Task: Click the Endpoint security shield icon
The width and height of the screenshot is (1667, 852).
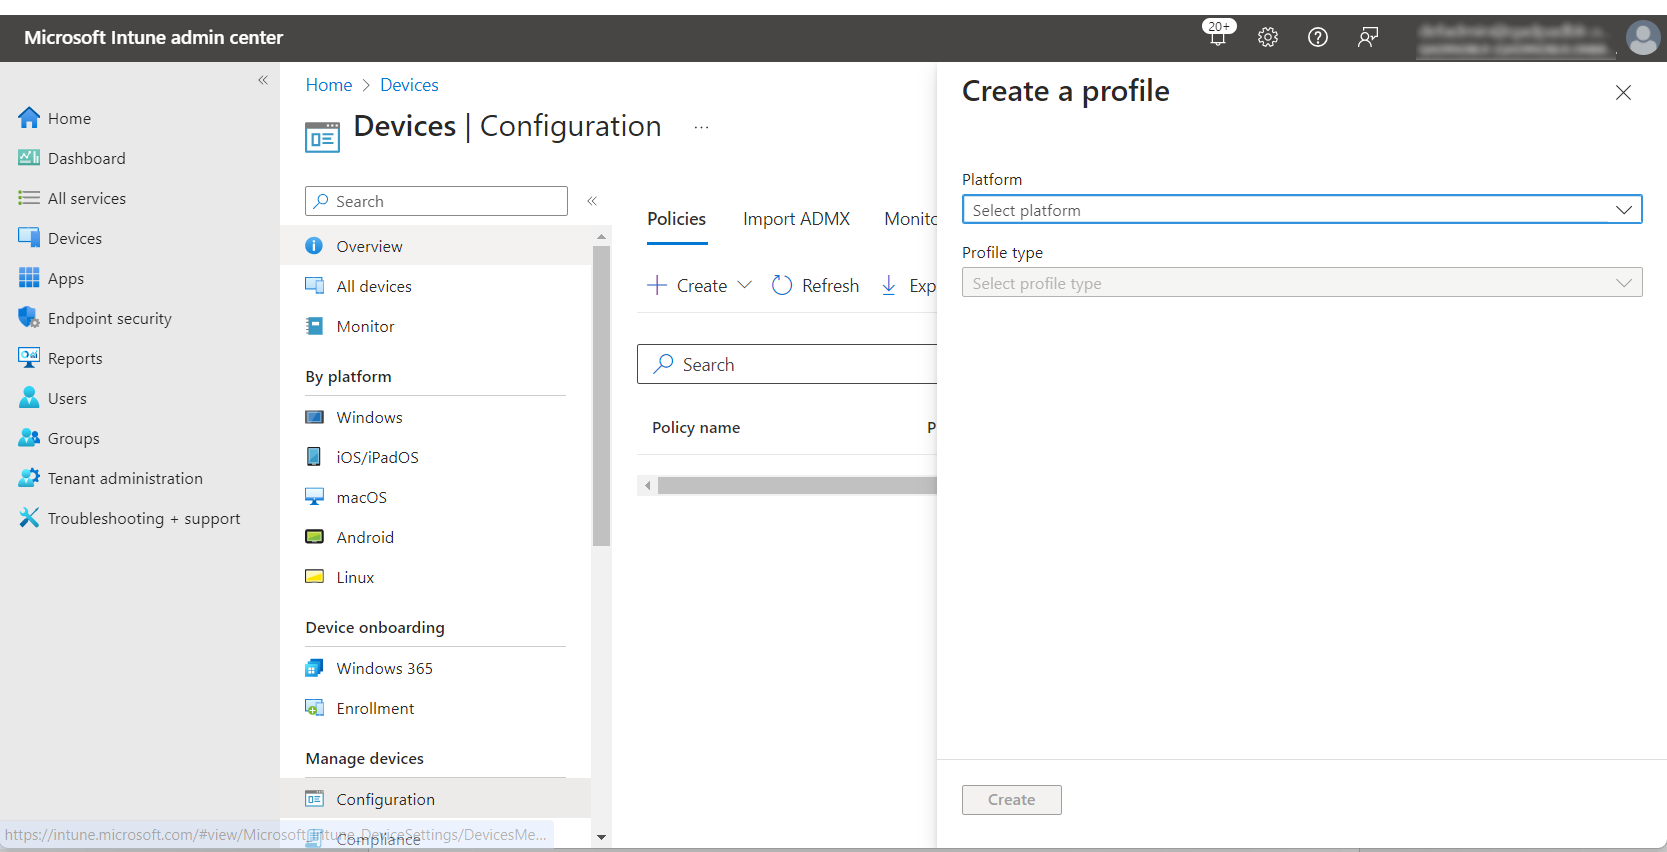Action: (29, 318)
